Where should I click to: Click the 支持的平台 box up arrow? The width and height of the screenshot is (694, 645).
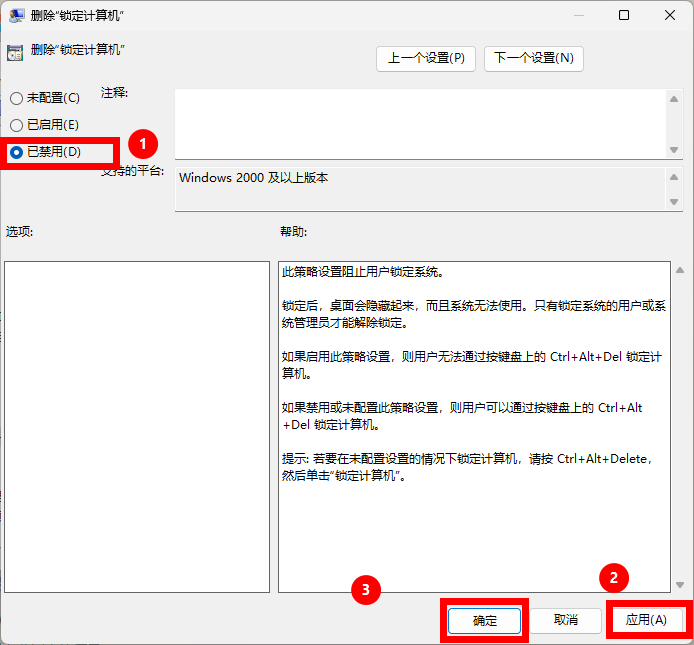point(674,176)
